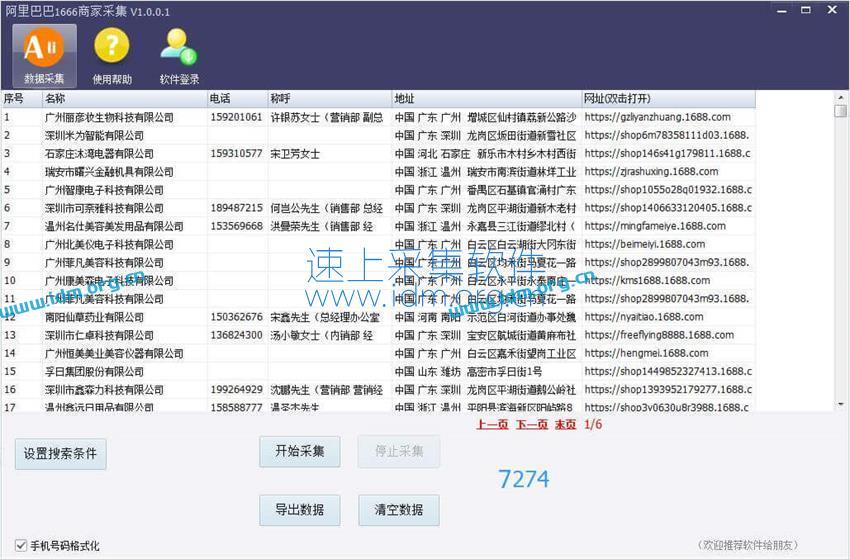Click phone cell 159310577

[236, 153]
